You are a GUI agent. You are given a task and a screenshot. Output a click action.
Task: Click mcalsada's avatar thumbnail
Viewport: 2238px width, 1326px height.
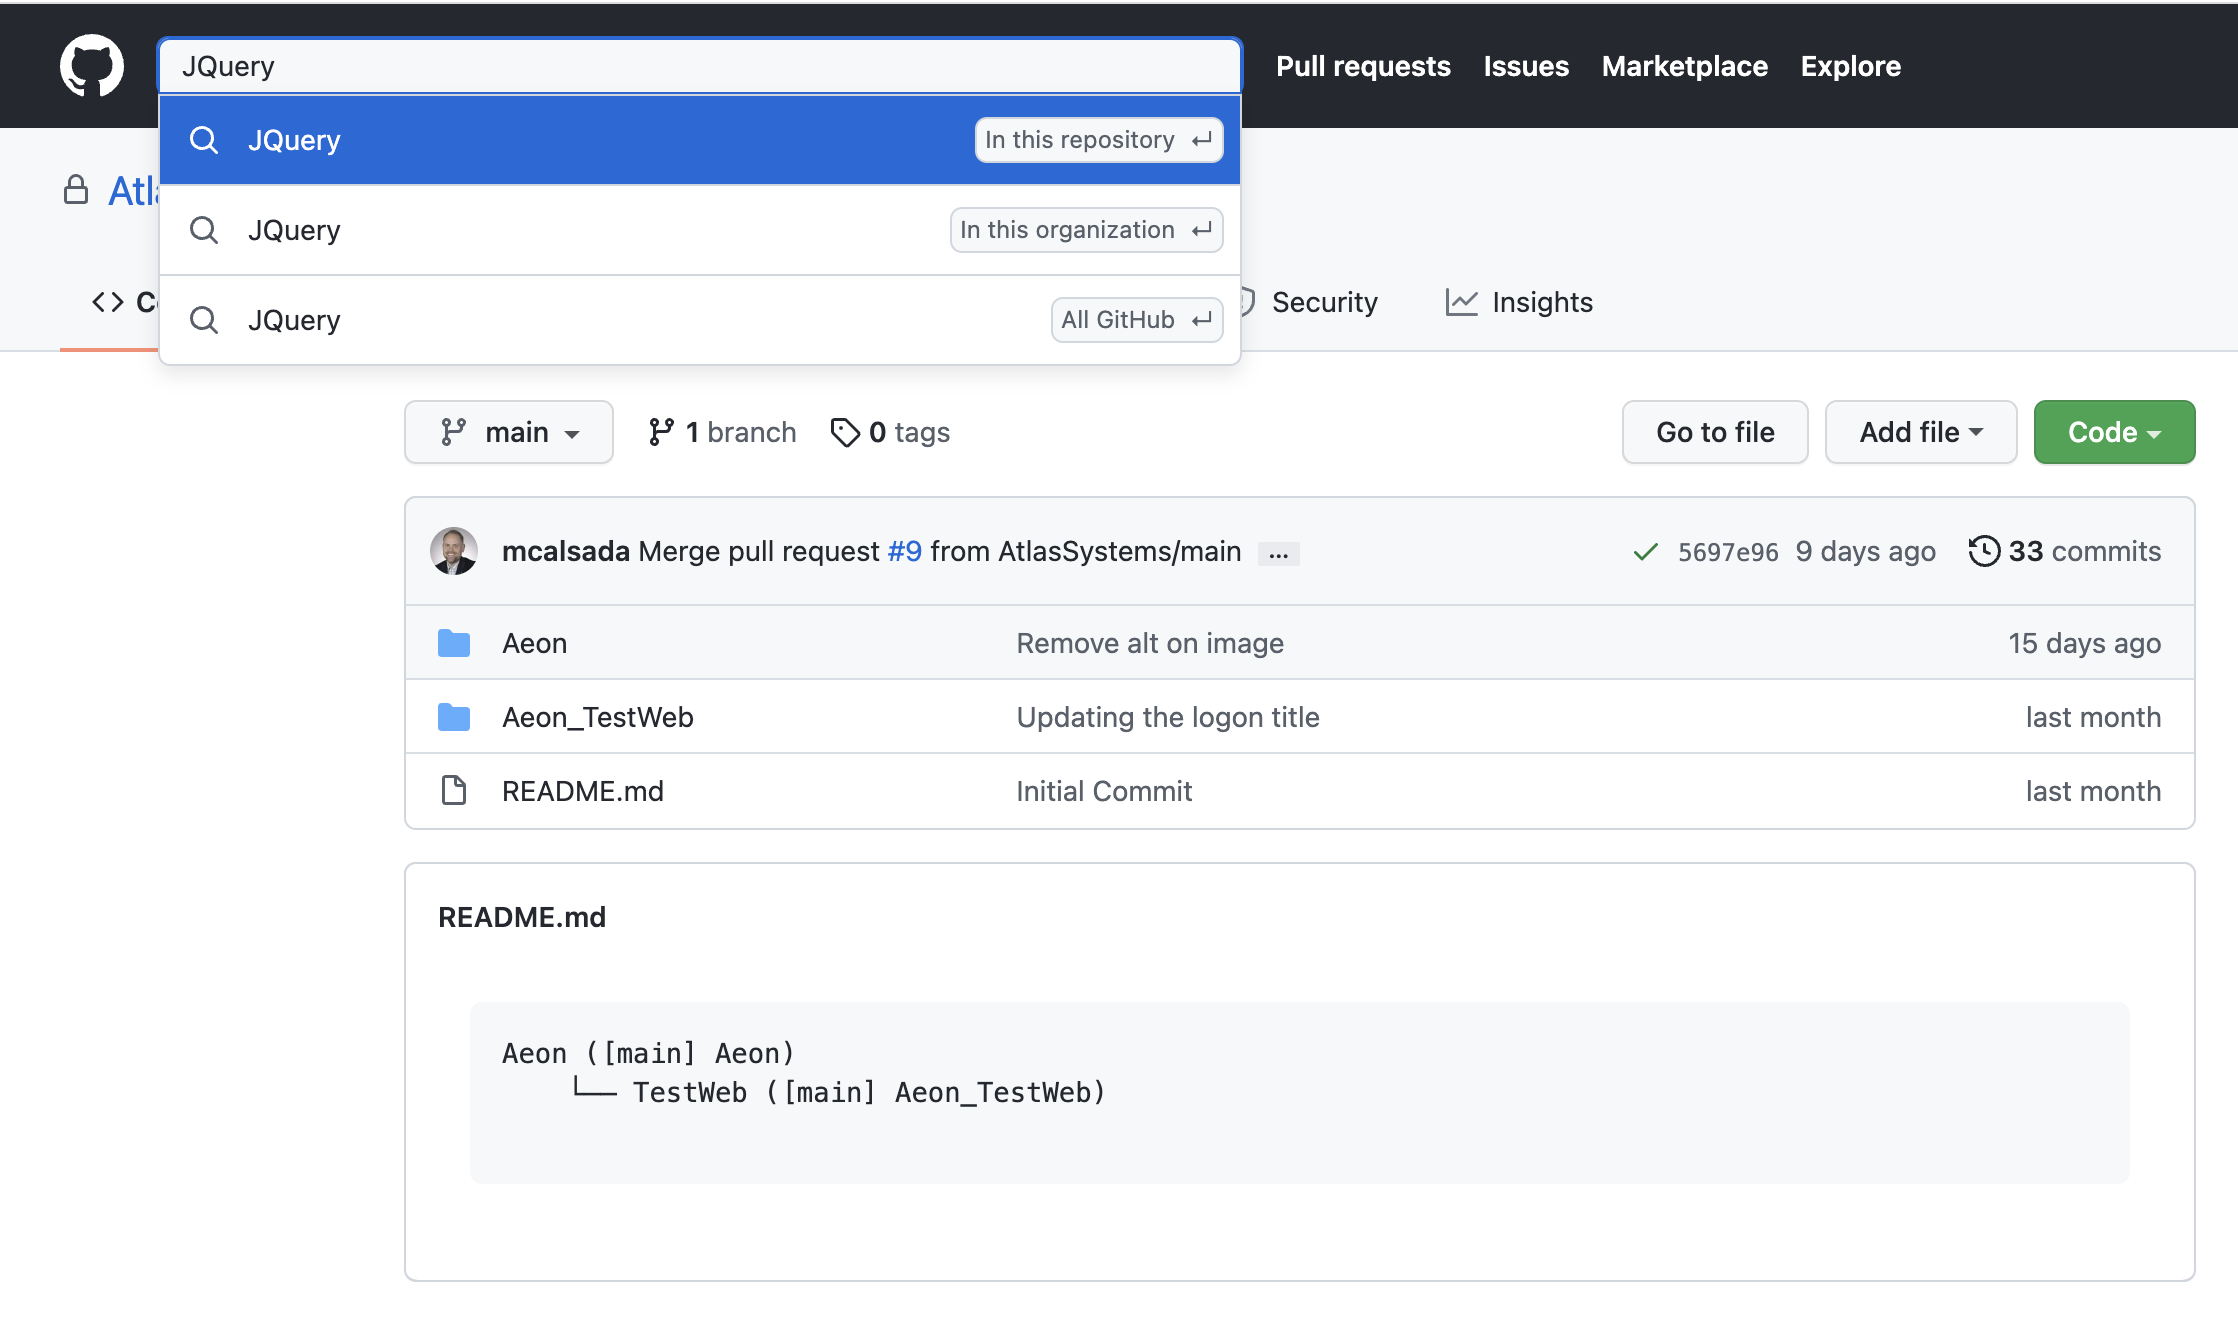pos(454,551)
